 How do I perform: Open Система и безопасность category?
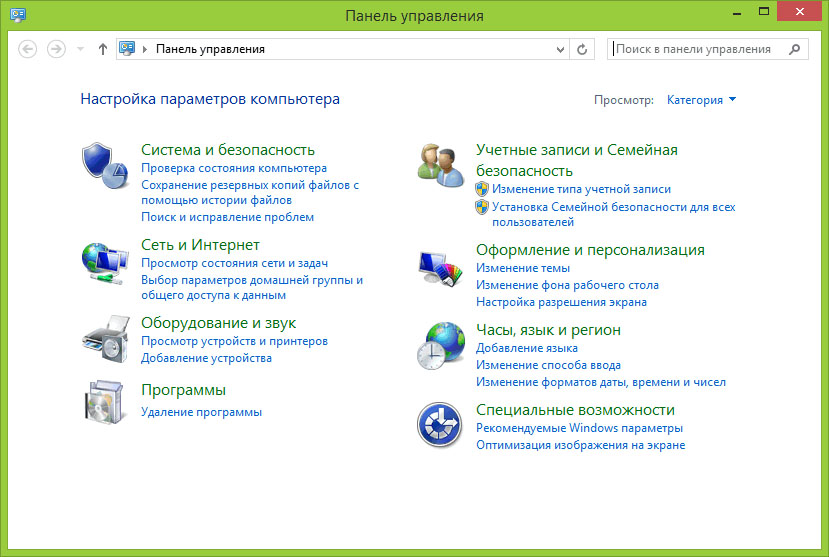click(x=228, y=150)
